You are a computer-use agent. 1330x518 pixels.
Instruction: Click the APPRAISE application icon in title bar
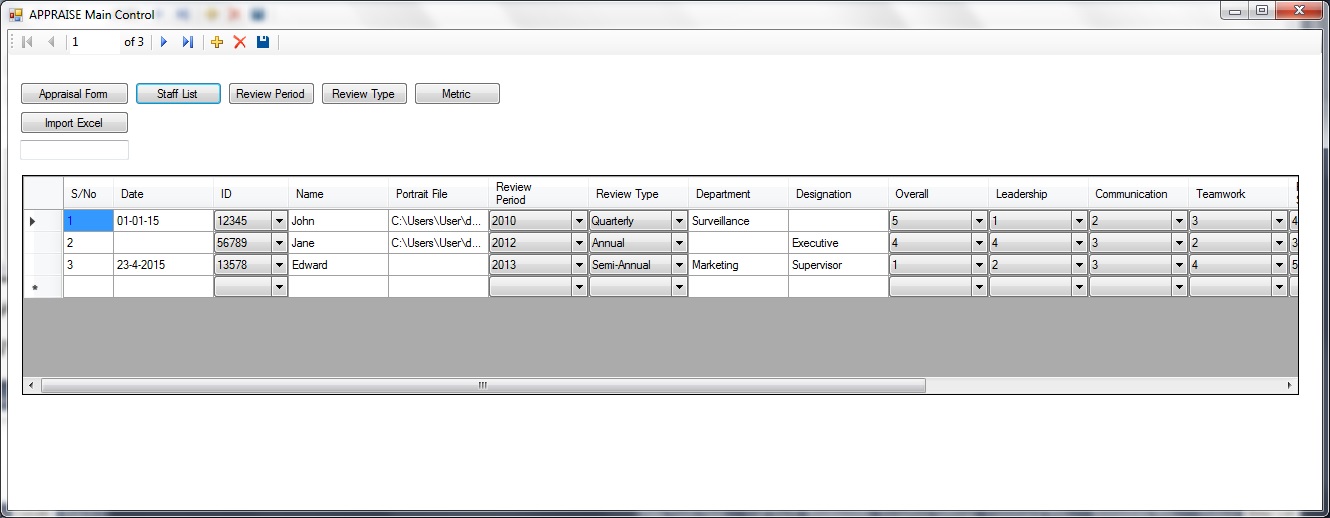pyautogui.click(x=15, y=15)
